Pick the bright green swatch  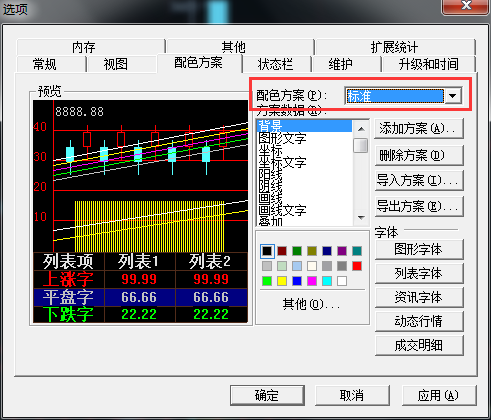point(267,281)
